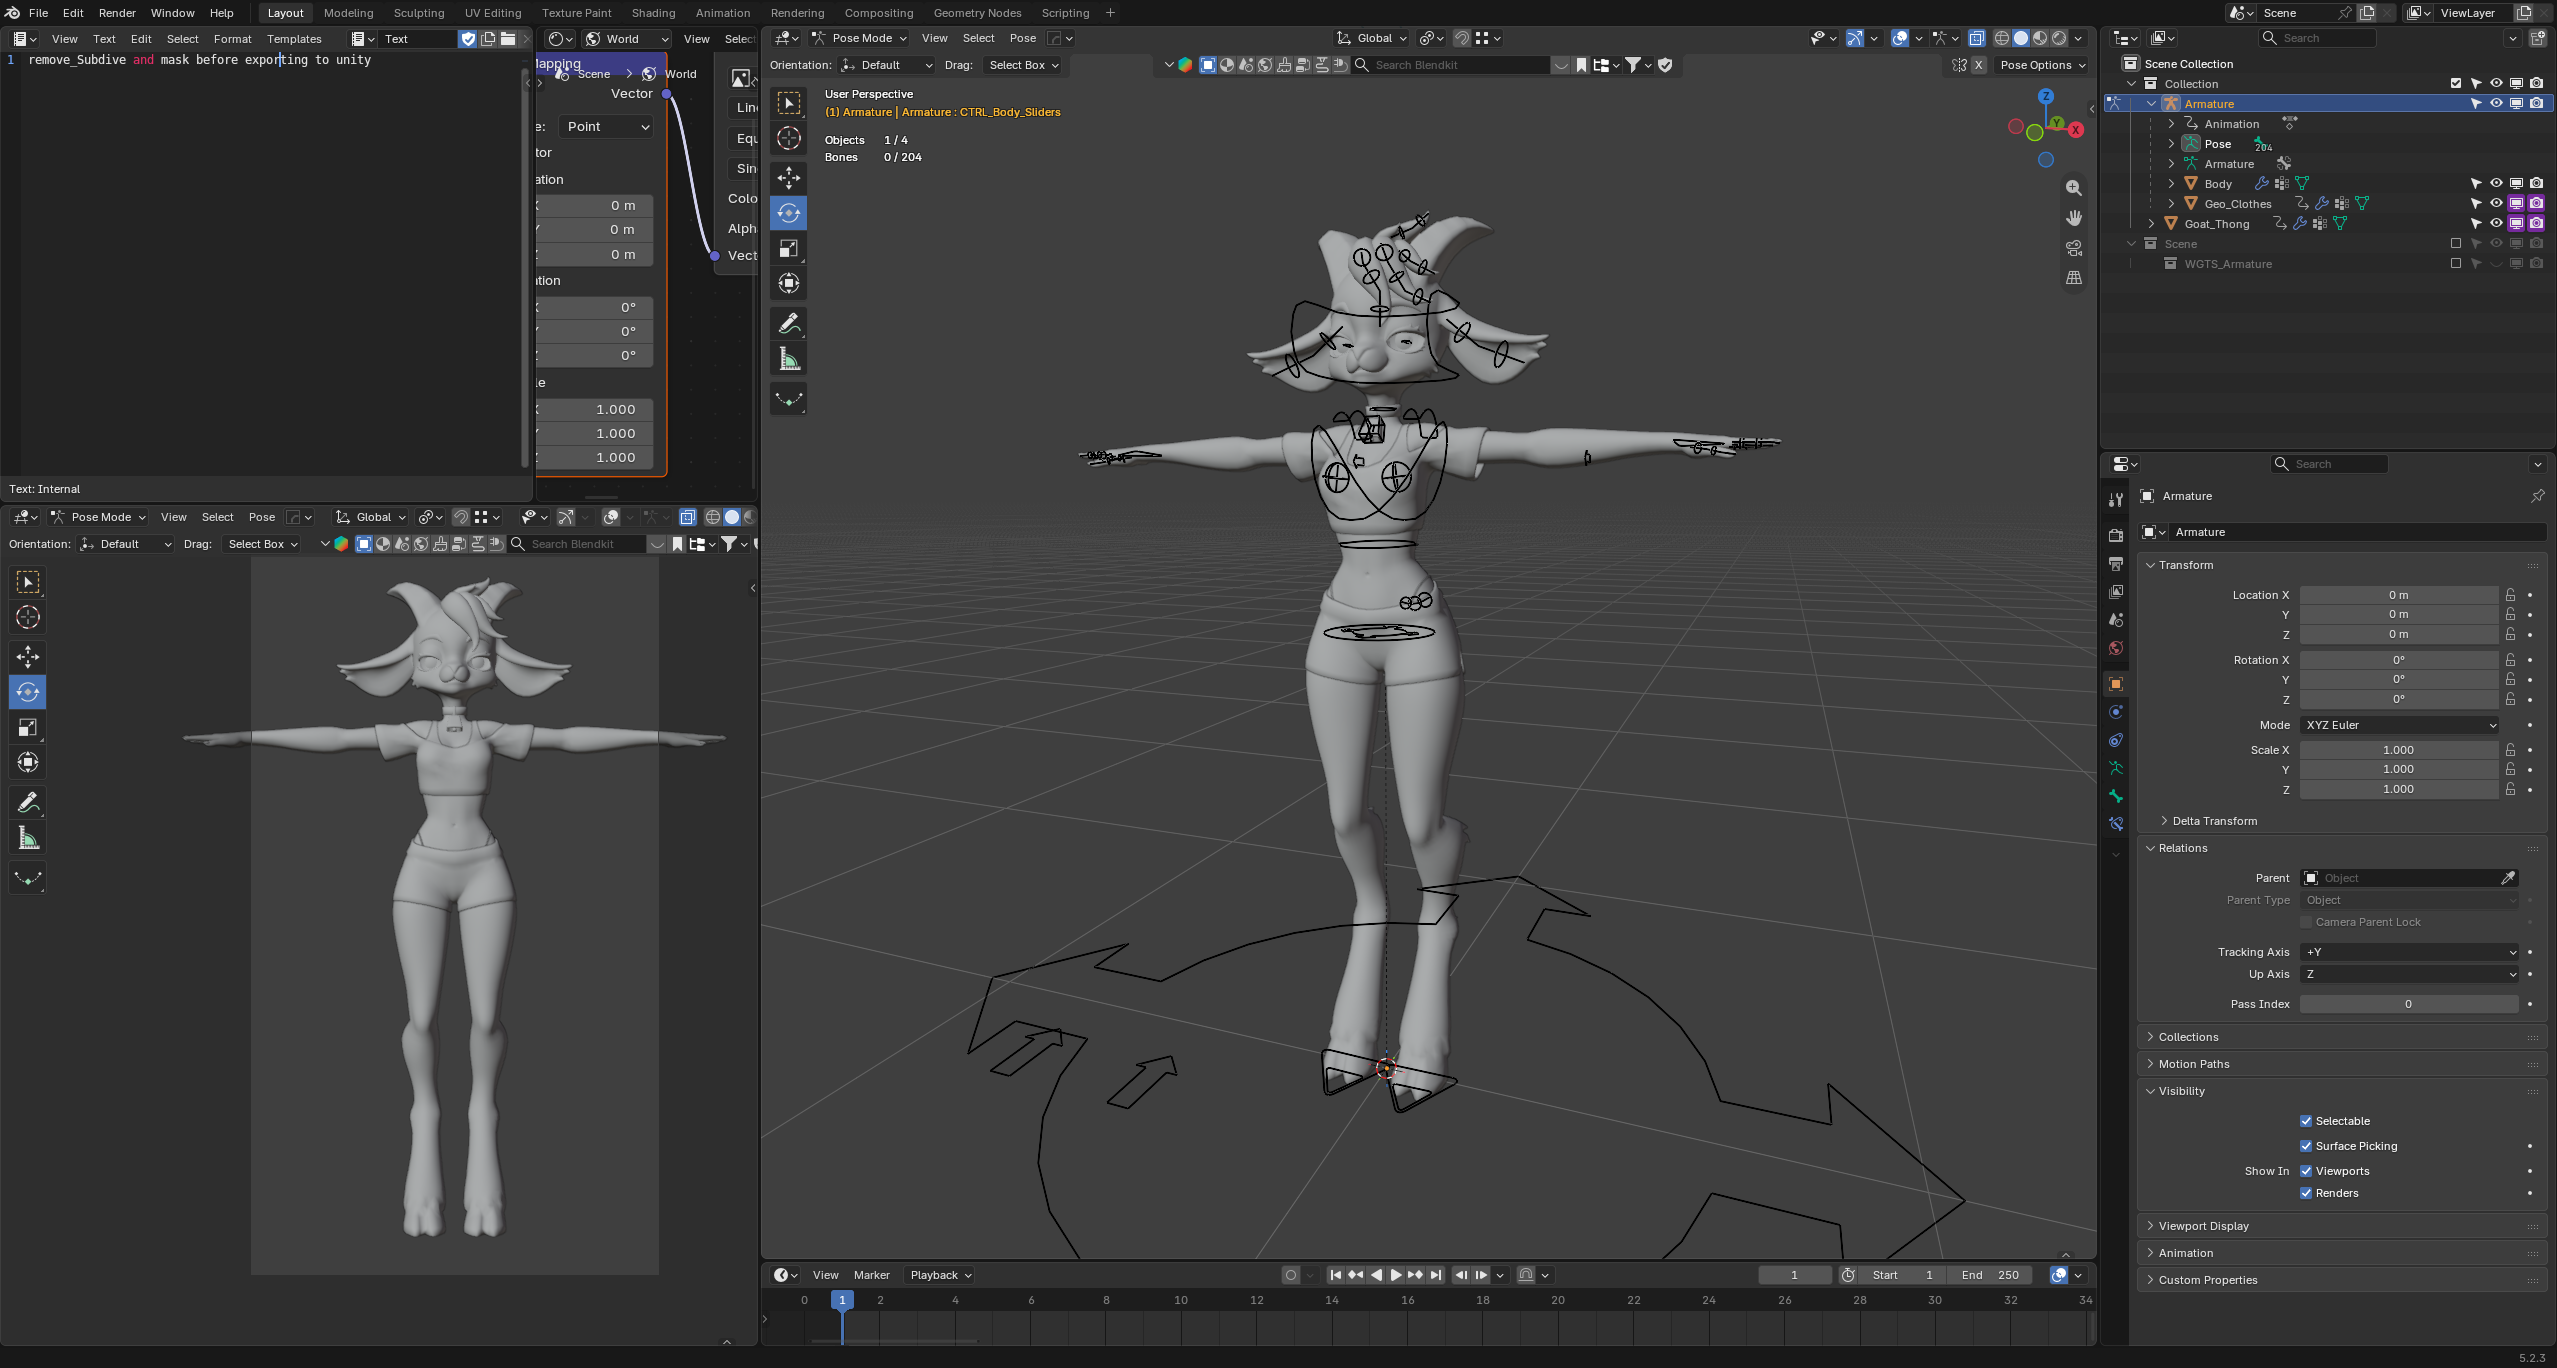This screenshot has width=2557, height=1368.
Task: Click the eyedropper in the Parent field
Action: [2508, 878]
